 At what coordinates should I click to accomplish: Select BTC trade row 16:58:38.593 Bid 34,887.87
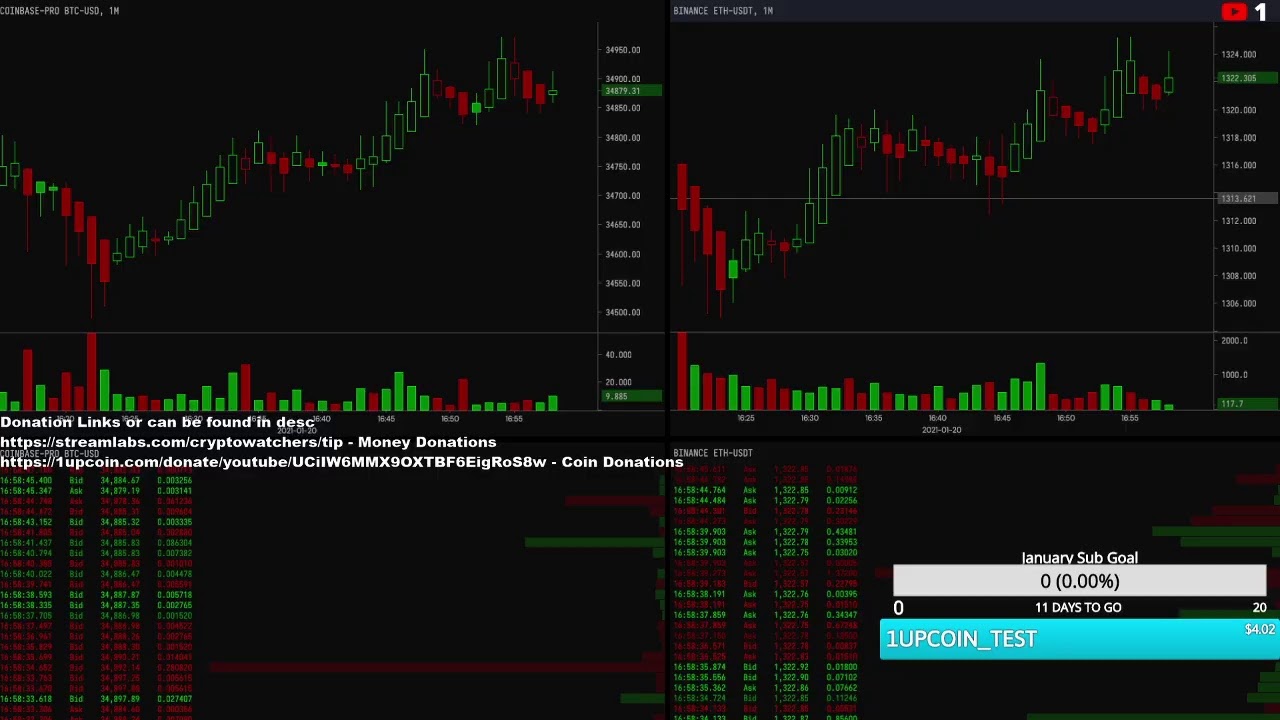pos(97,595)
